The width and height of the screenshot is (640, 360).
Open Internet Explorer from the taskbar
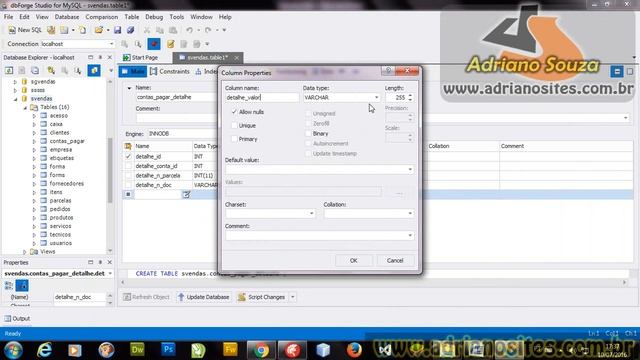pos(44,350)
